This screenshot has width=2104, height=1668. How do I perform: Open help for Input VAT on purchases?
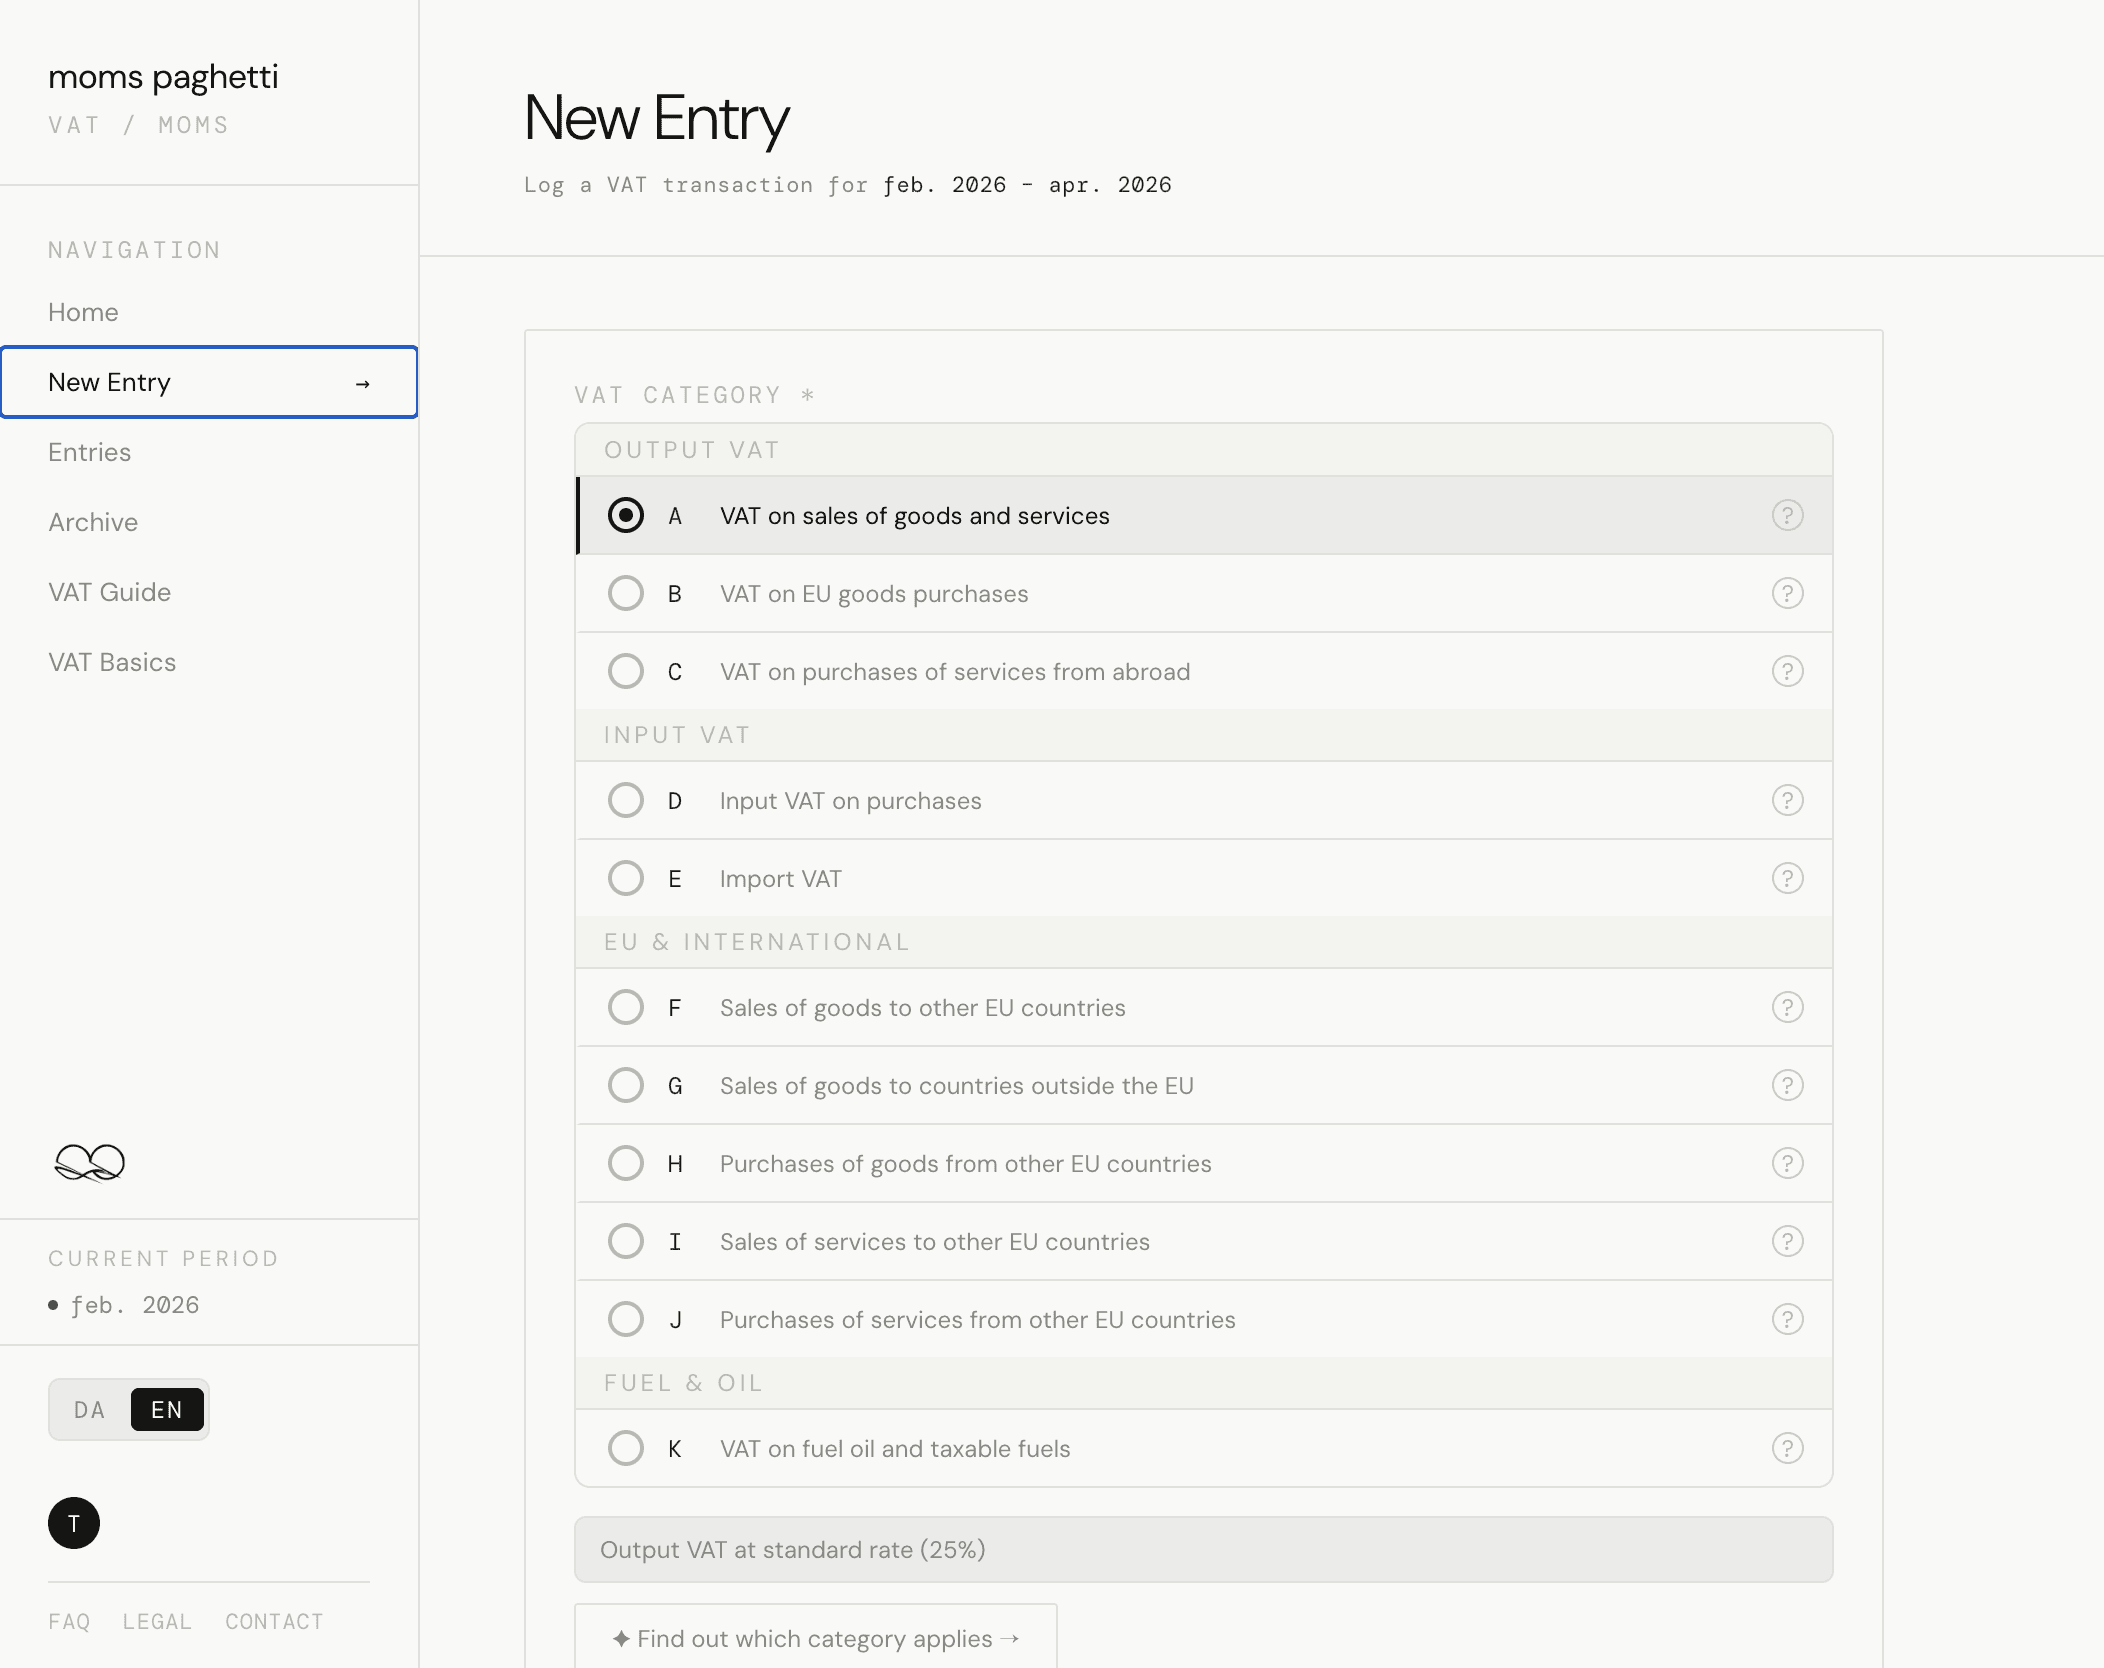pos(1787,800)
